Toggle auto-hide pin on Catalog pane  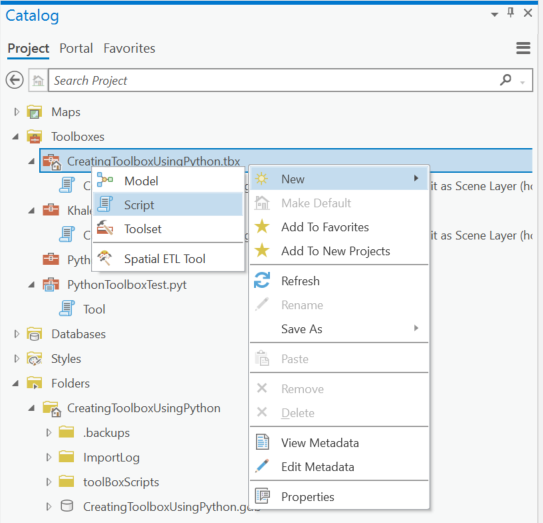tap(510, 13)
